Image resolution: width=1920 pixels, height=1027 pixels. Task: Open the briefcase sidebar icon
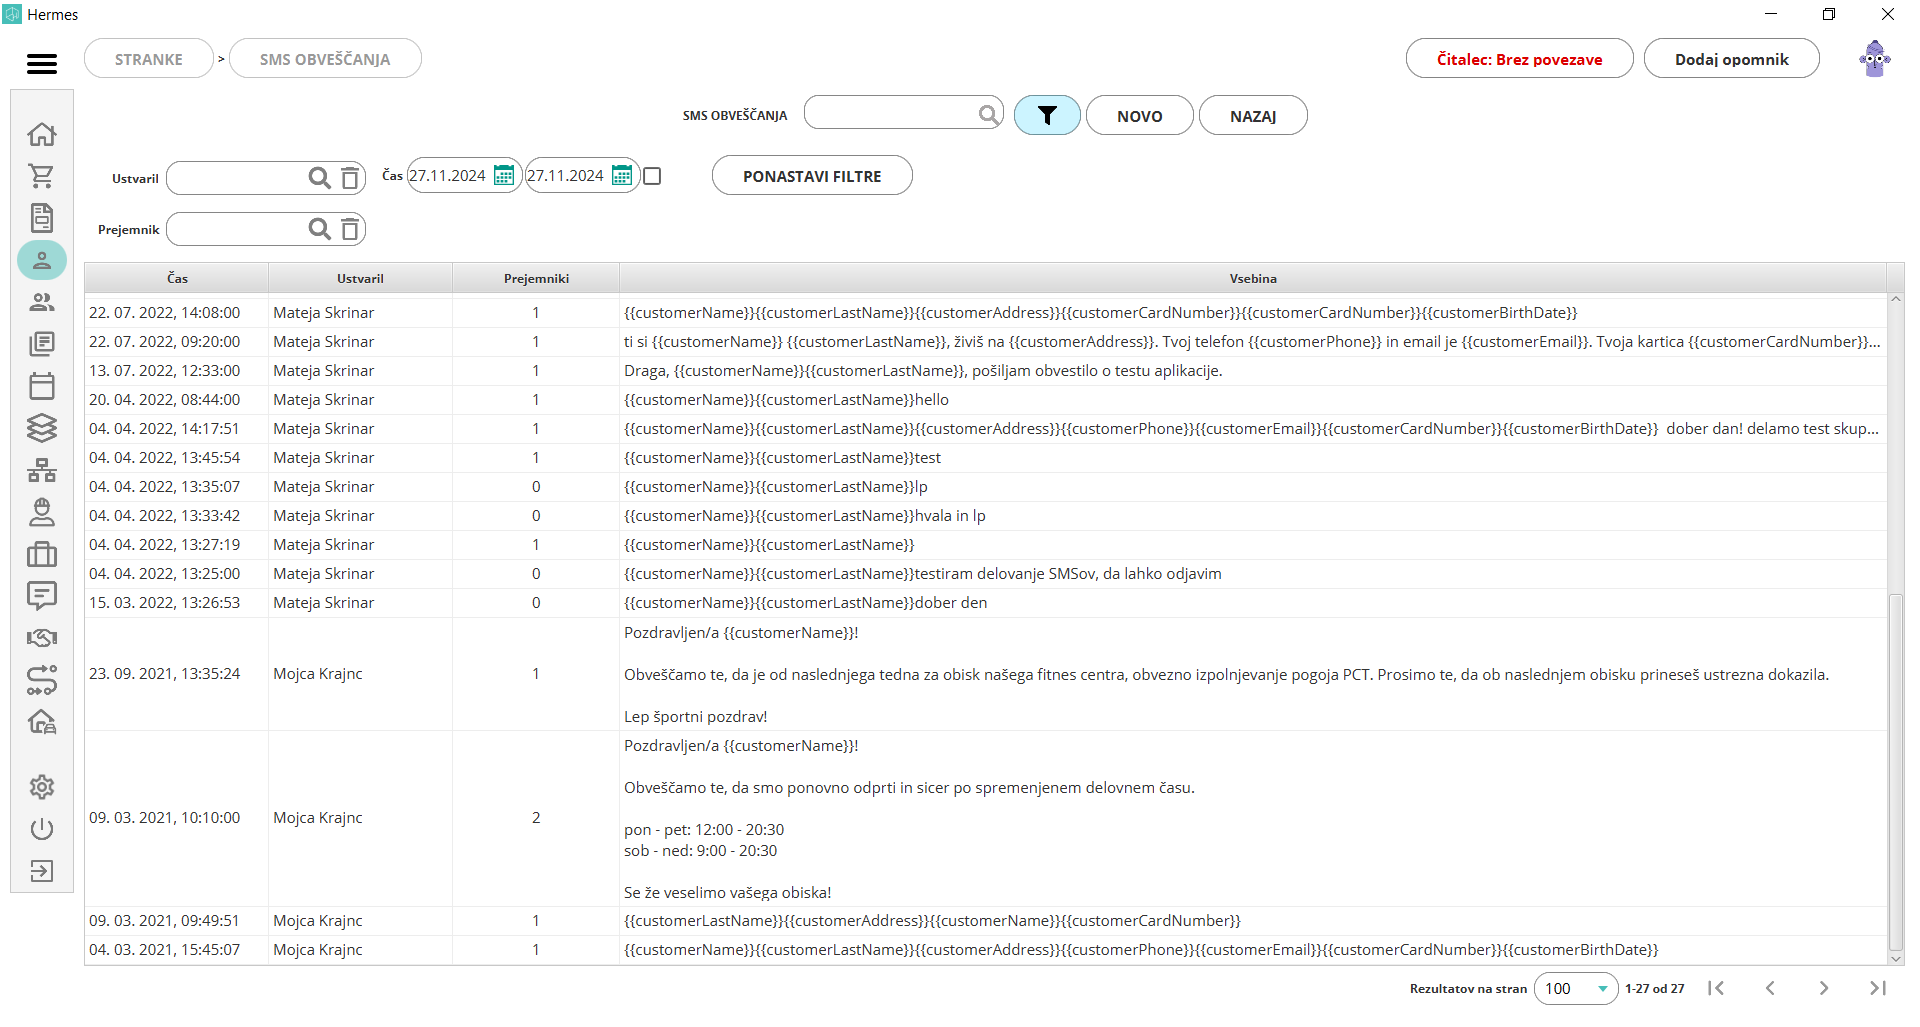(x=42, y=554)
